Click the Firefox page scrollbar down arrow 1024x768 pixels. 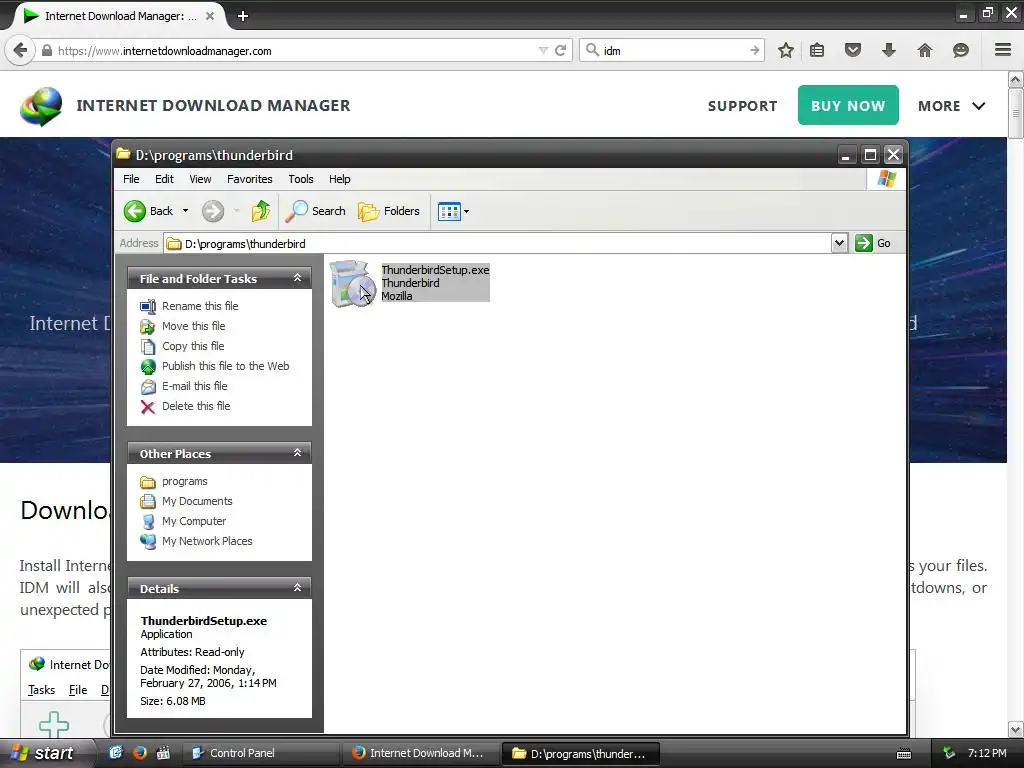point(1015,729)
